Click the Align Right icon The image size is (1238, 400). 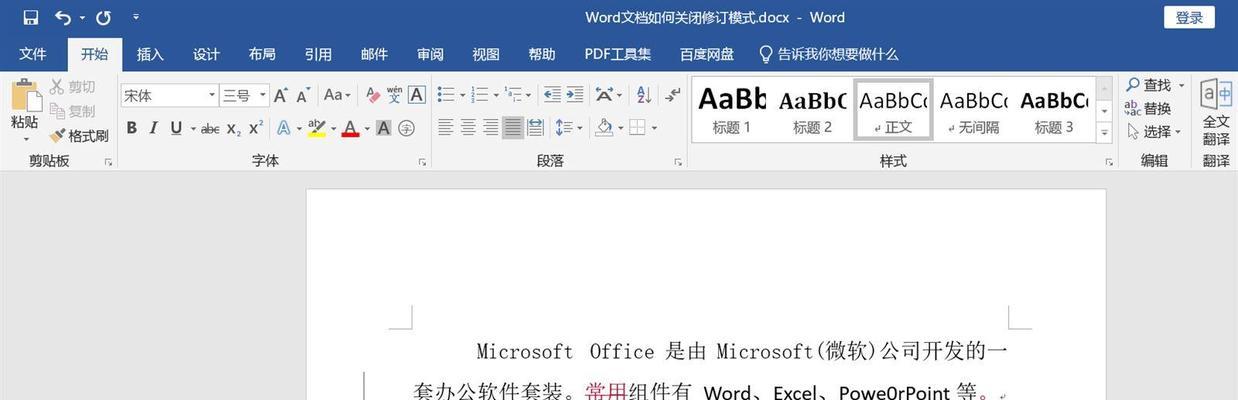tap(490, 128)
